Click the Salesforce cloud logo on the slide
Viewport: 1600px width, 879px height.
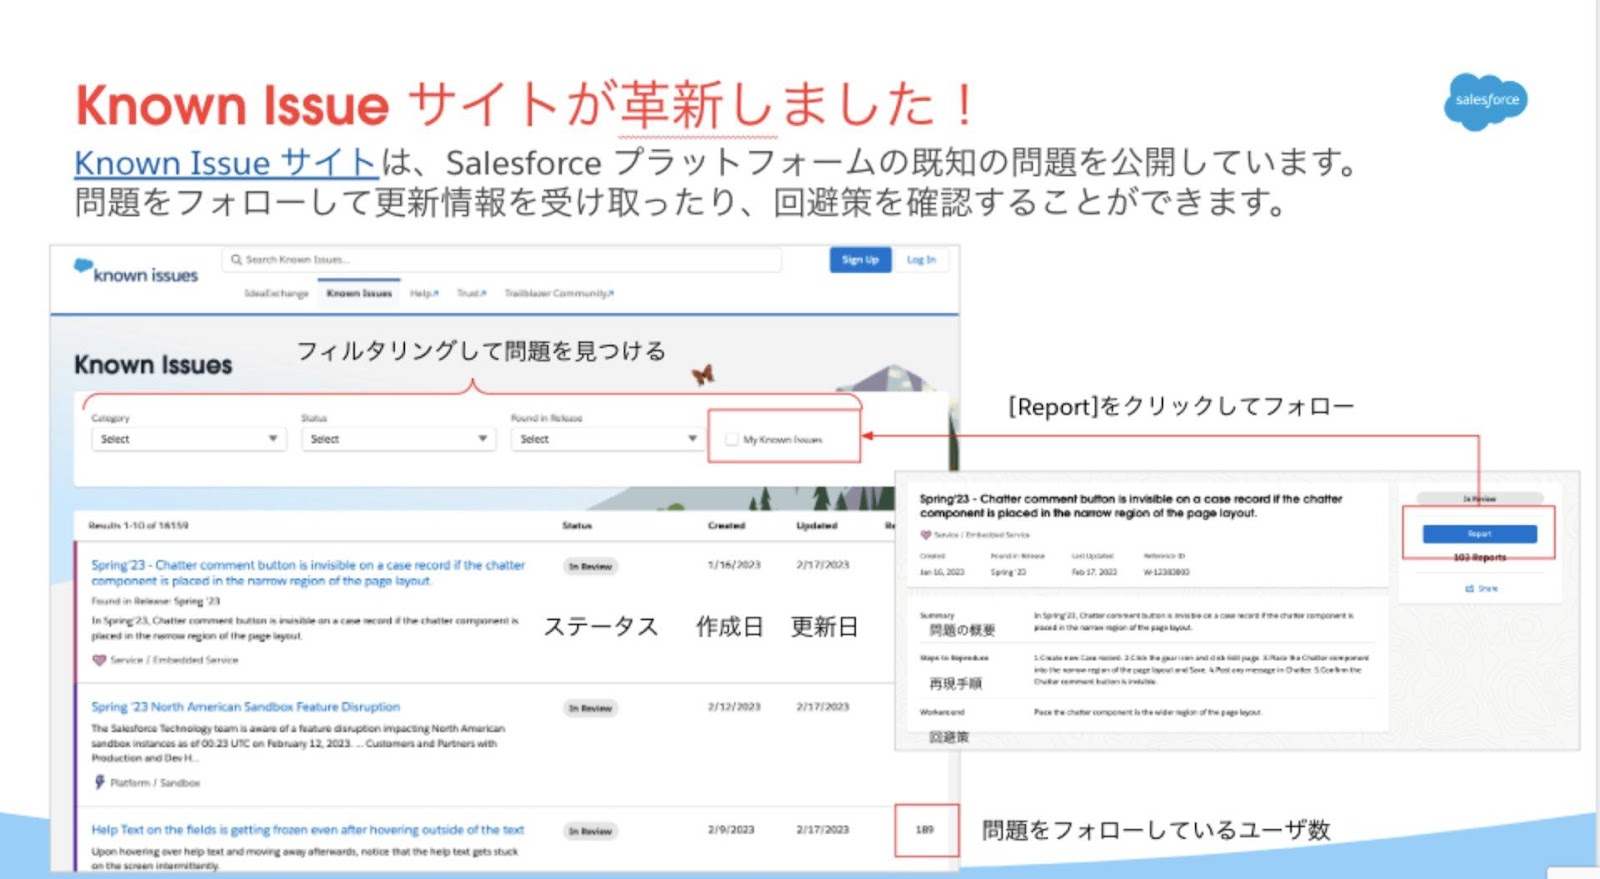pyautogui.click(x=1486, y=101)
